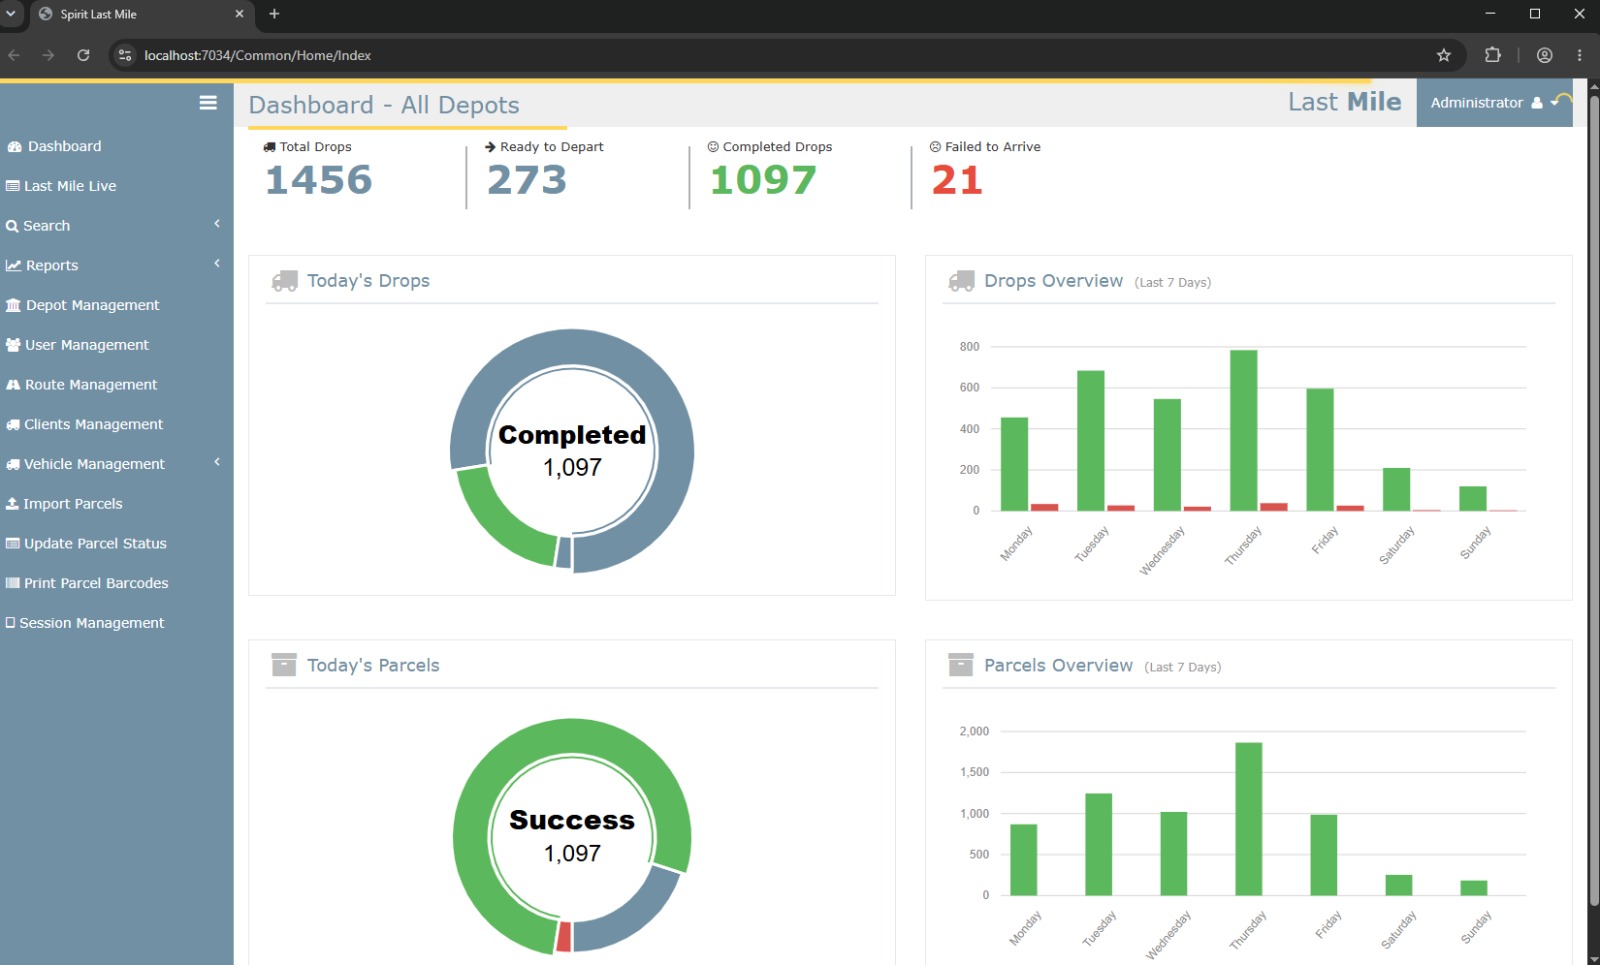The height and width of the screenshot is (965, 1600).
Task: Click the Session Management square icon
Action: pyautogui.click(x=10, y=623)
